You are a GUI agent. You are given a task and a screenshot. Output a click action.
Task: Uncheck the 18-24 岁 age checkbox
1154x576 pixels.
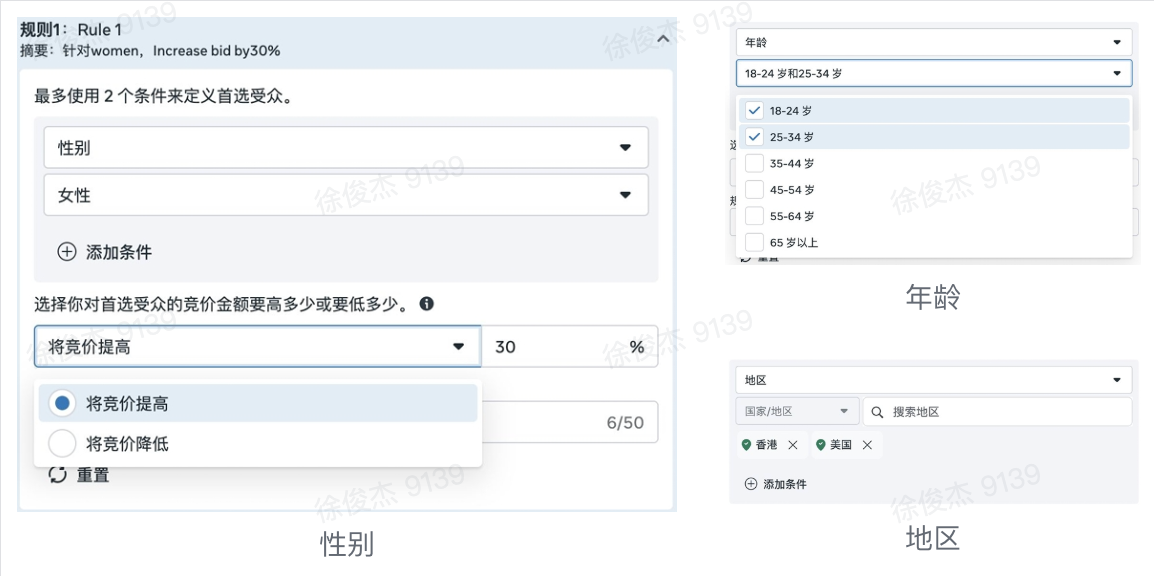[x=755, y=111]
